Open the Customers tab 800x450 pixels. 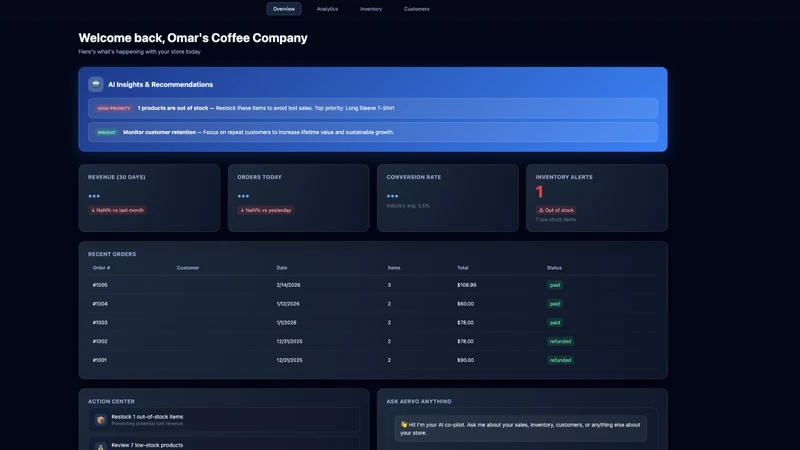coord(416,9)
